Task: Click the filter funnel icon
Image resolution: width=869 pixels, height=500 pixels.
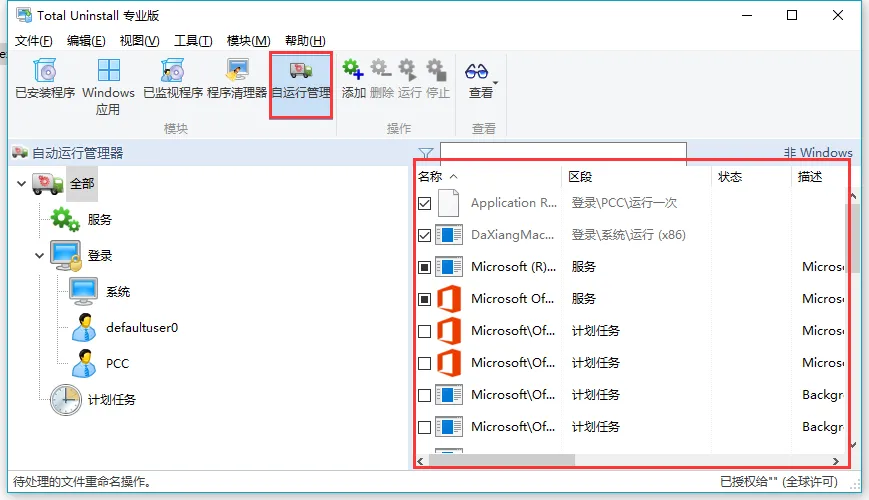Action: pos(426,152)
